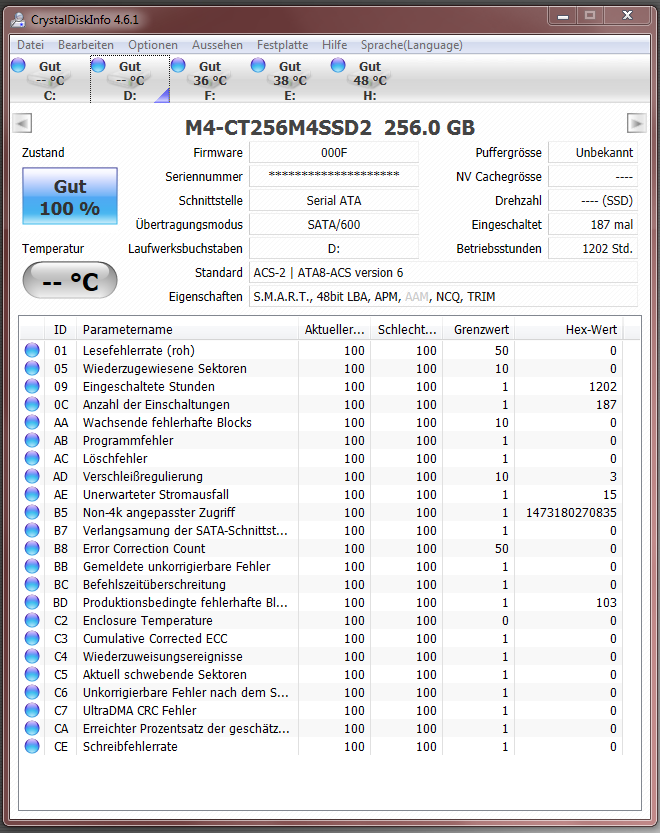
Task: Click the Eigenschaften features field
Action: tap(443, 296)
